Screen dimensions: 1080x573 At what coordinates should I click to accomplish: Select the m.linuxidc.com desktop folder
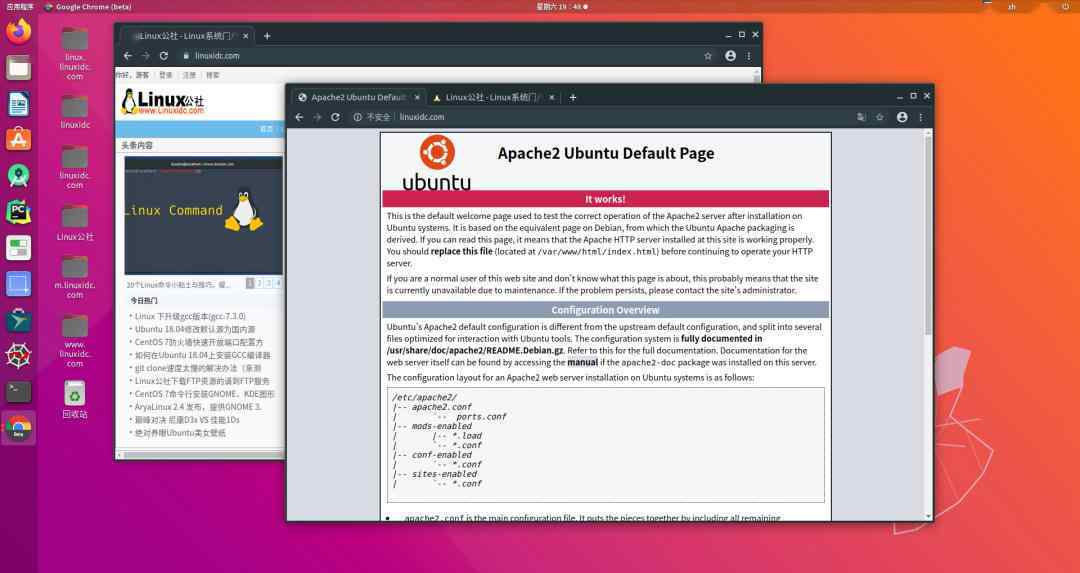point(74,277)
